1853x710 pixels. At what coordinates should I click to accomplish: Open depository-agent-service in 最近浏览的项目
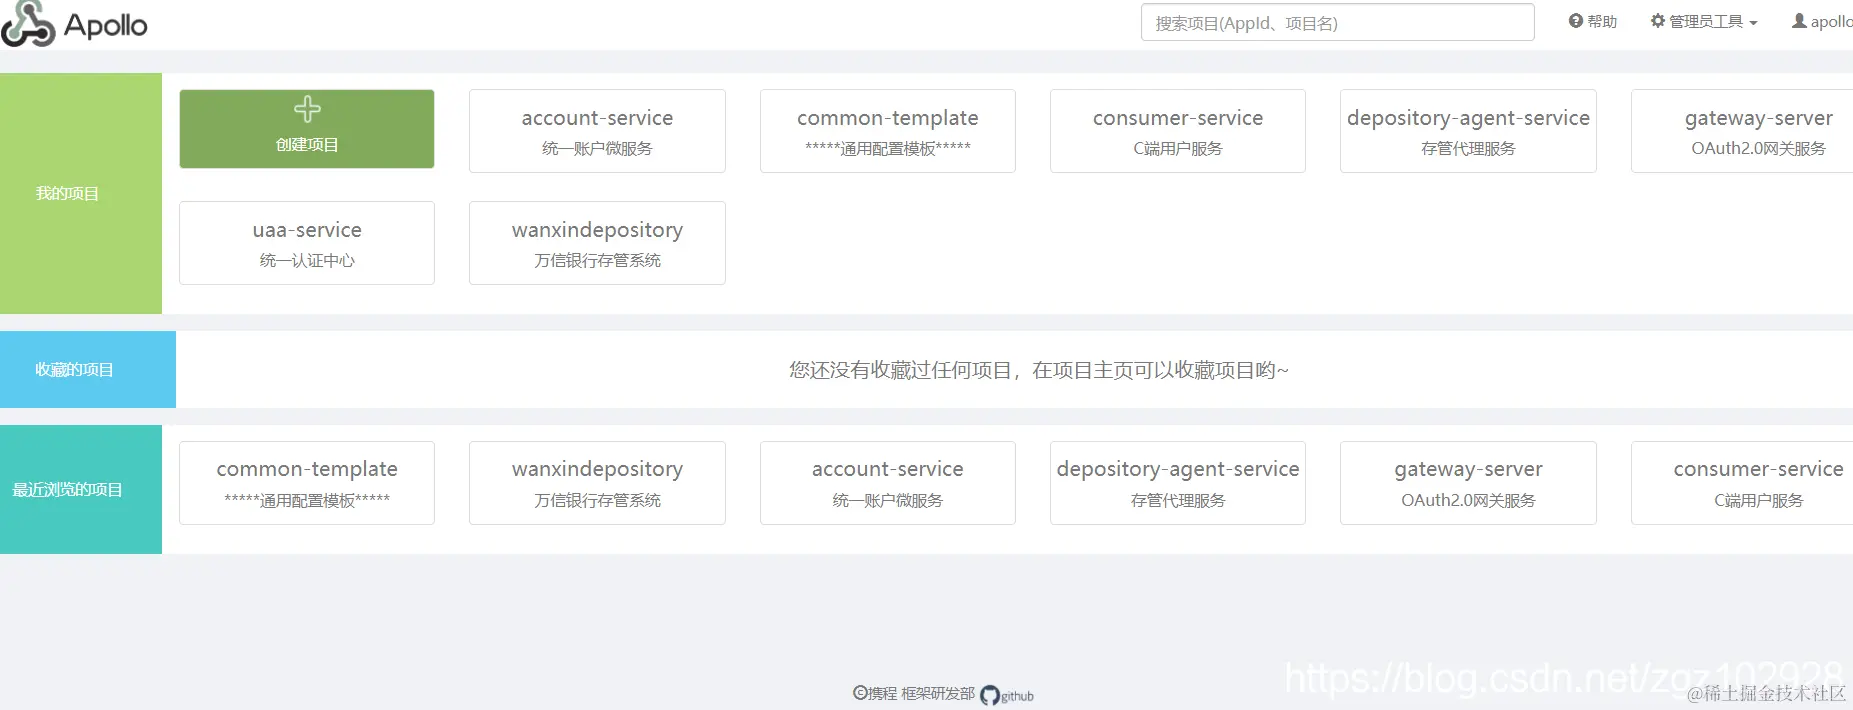tap(1178, 483)
